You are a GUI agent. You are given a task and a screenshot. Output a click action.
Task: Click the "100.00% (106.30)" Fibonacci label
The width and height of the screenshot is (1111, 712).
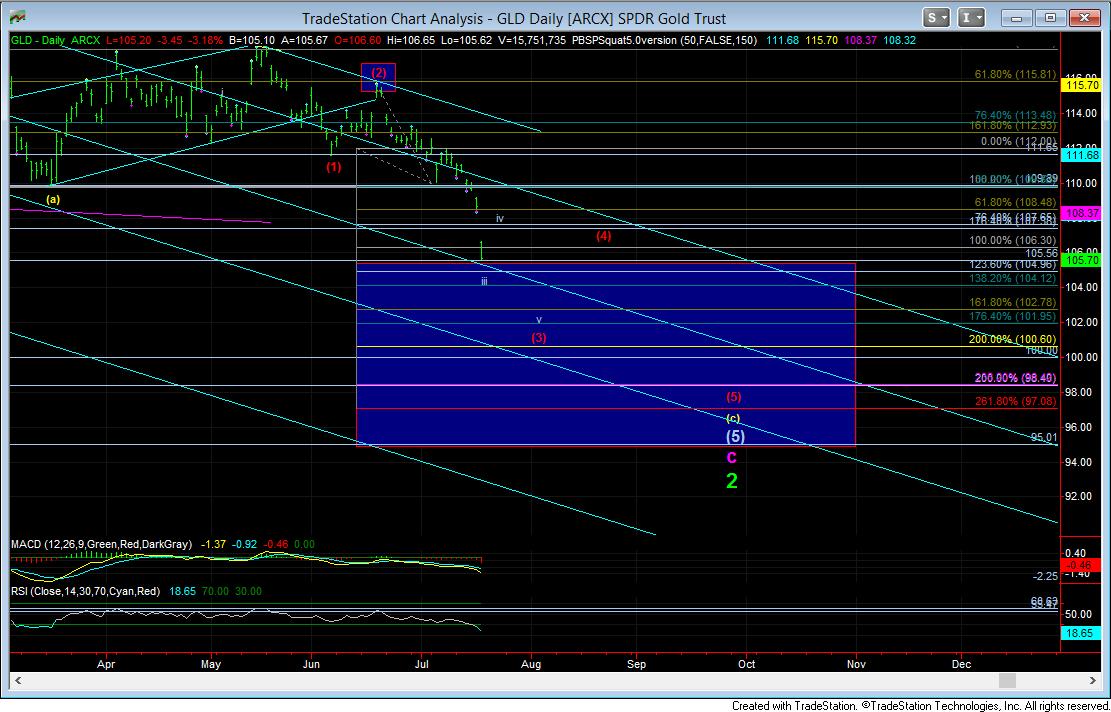1013,241
